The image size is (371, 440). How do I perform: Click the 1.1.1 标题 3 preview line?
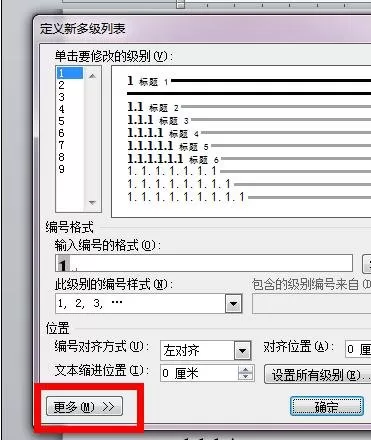(x=249, y=120)
